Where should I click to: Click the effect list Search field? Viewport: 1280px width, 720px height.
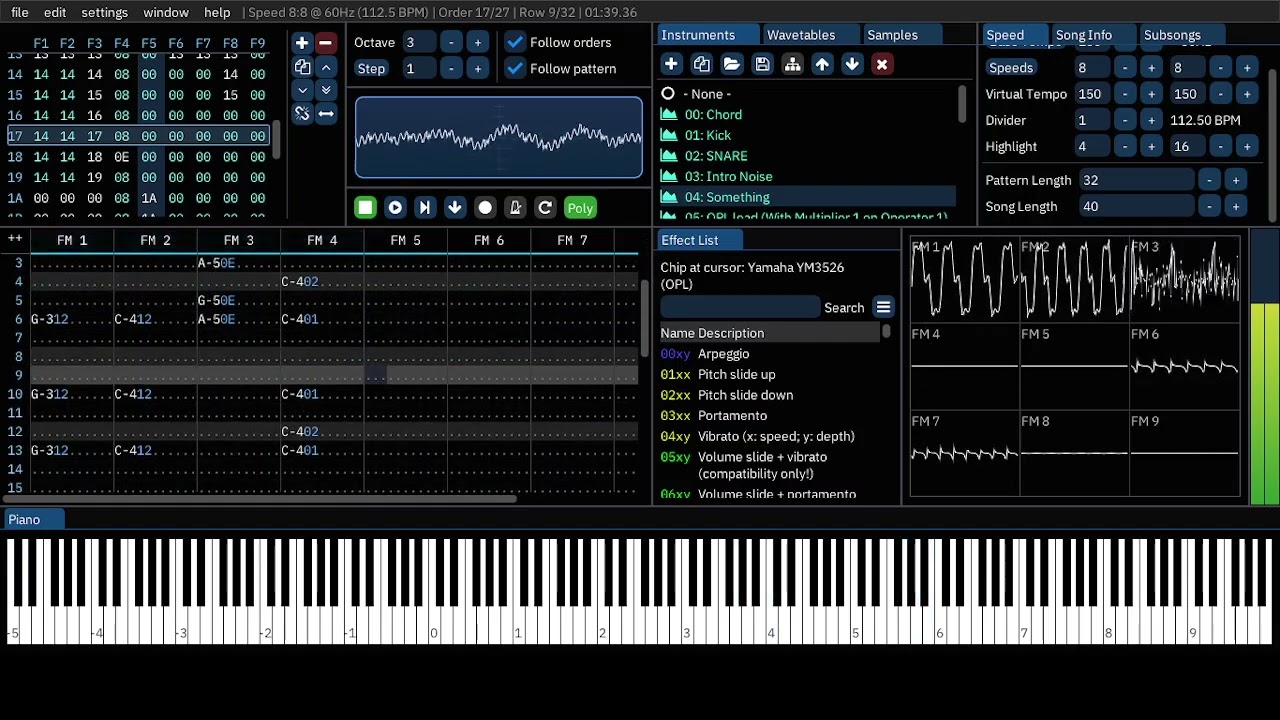click(x=739, y=308)
